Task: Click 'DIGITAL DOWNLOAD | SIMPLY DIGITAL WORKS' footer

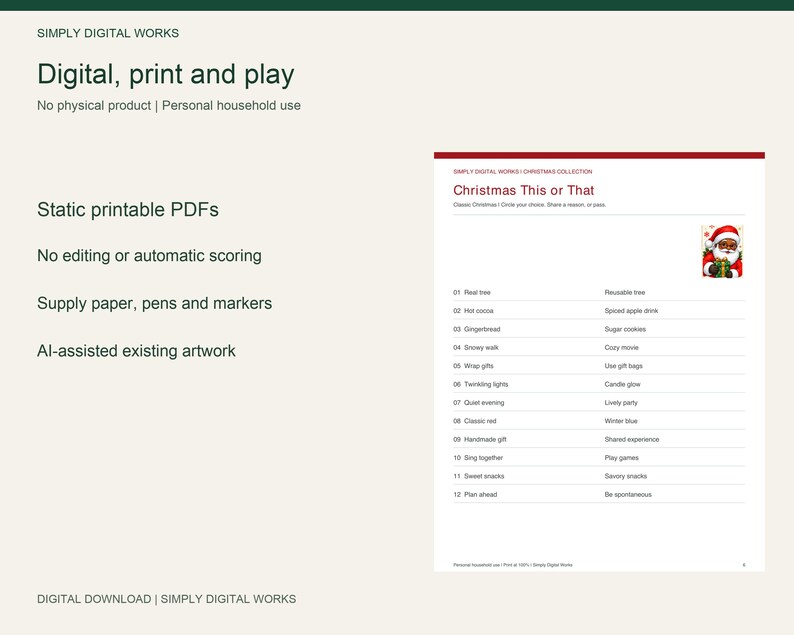Action: point(167,599)
